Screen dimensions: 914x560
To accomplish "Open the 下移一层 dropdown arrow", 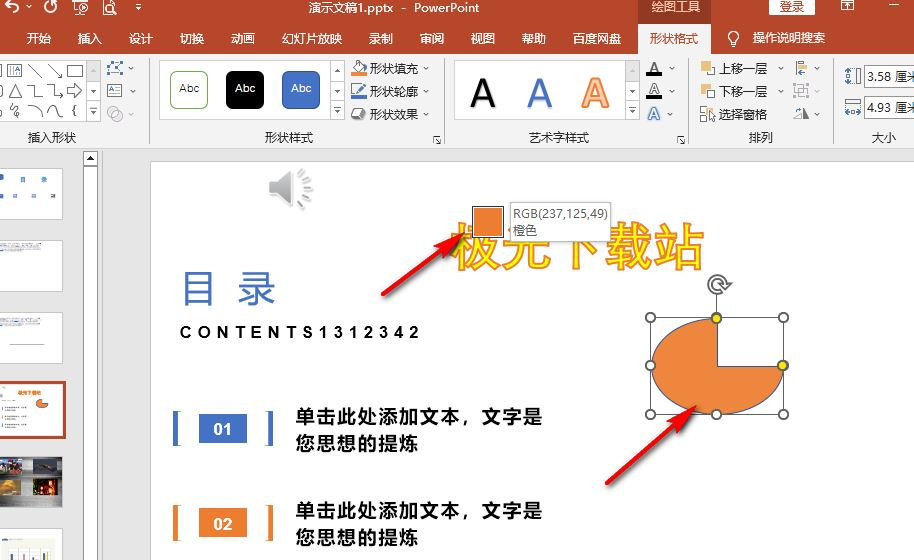I will click(781, 91).
